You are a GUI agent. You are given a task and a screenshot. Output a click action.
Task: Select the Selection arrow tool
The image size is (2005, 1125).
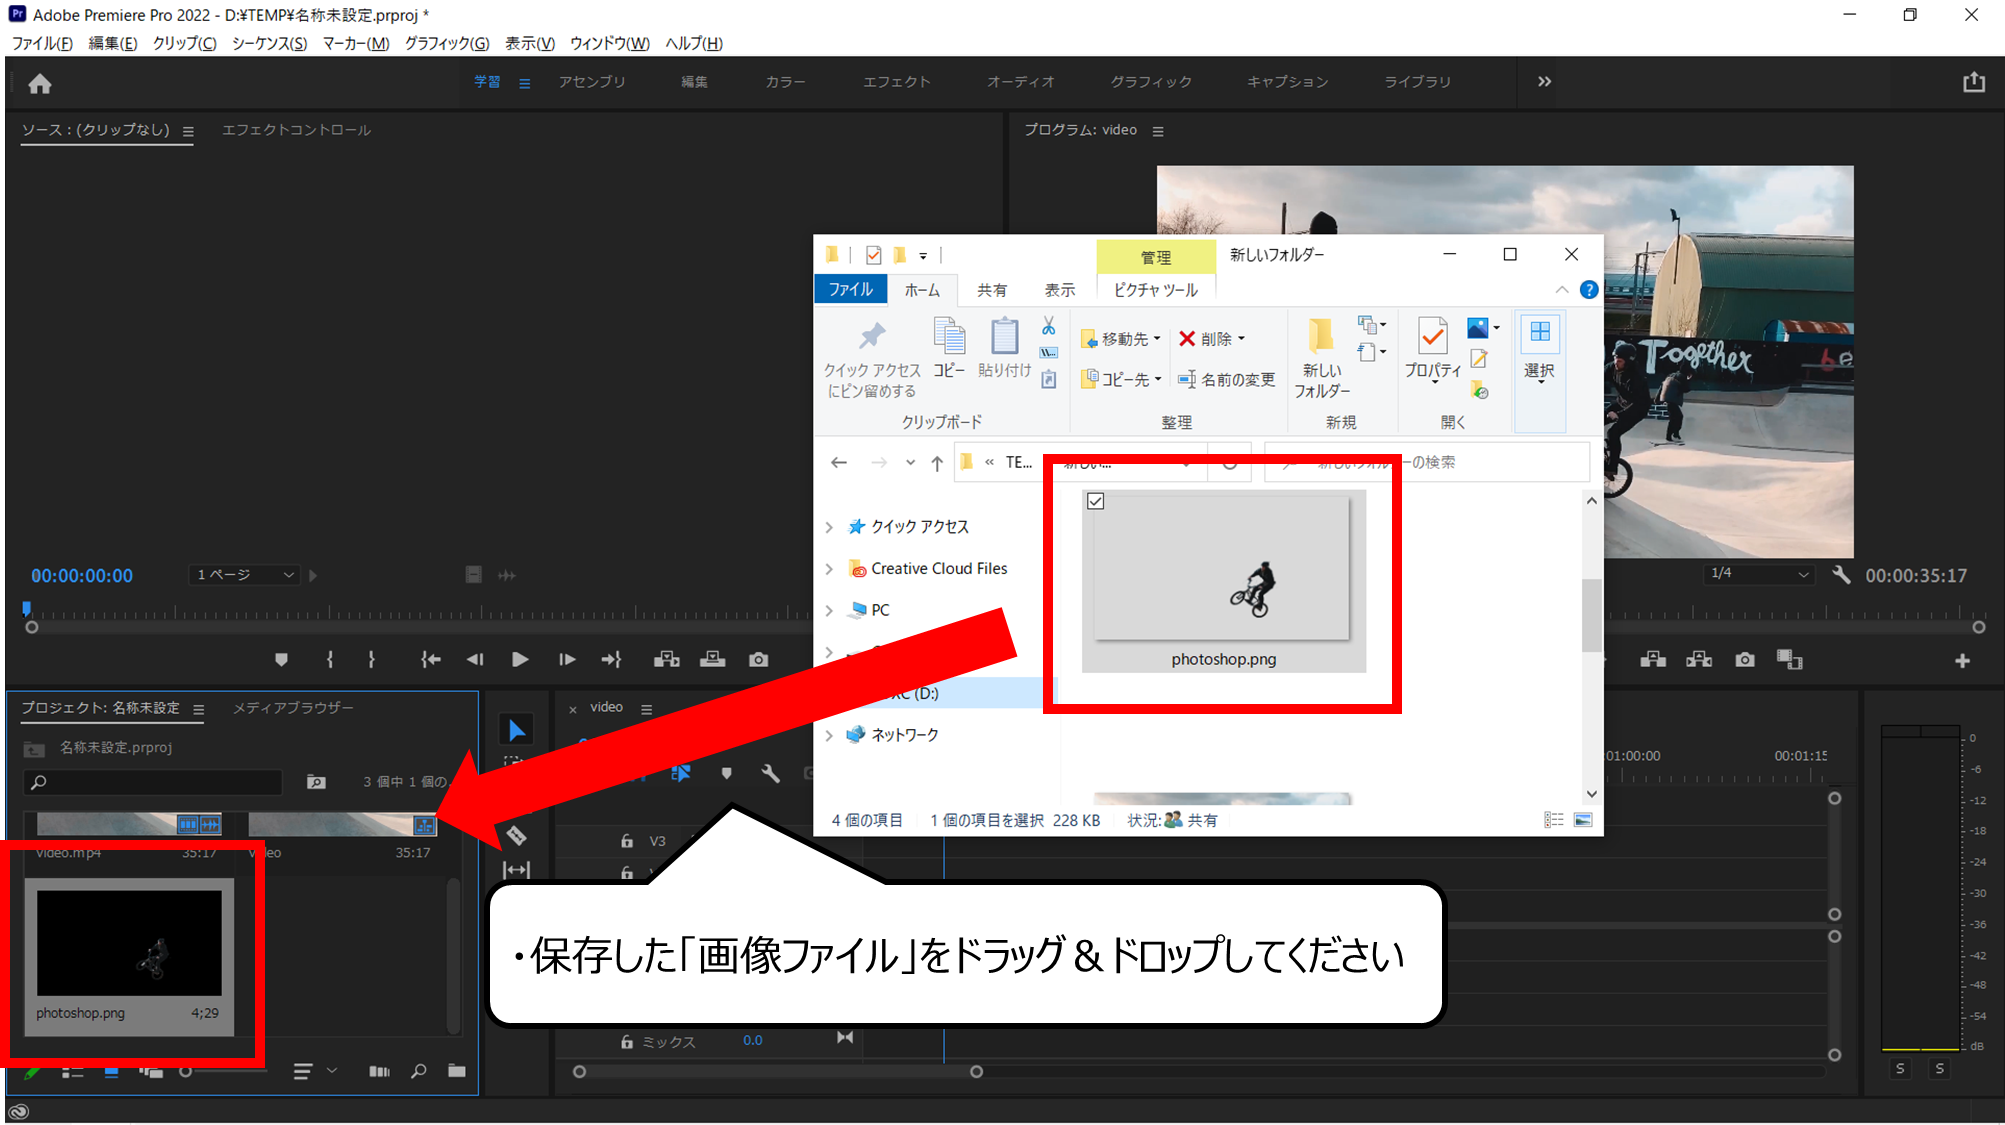(516, 731)
